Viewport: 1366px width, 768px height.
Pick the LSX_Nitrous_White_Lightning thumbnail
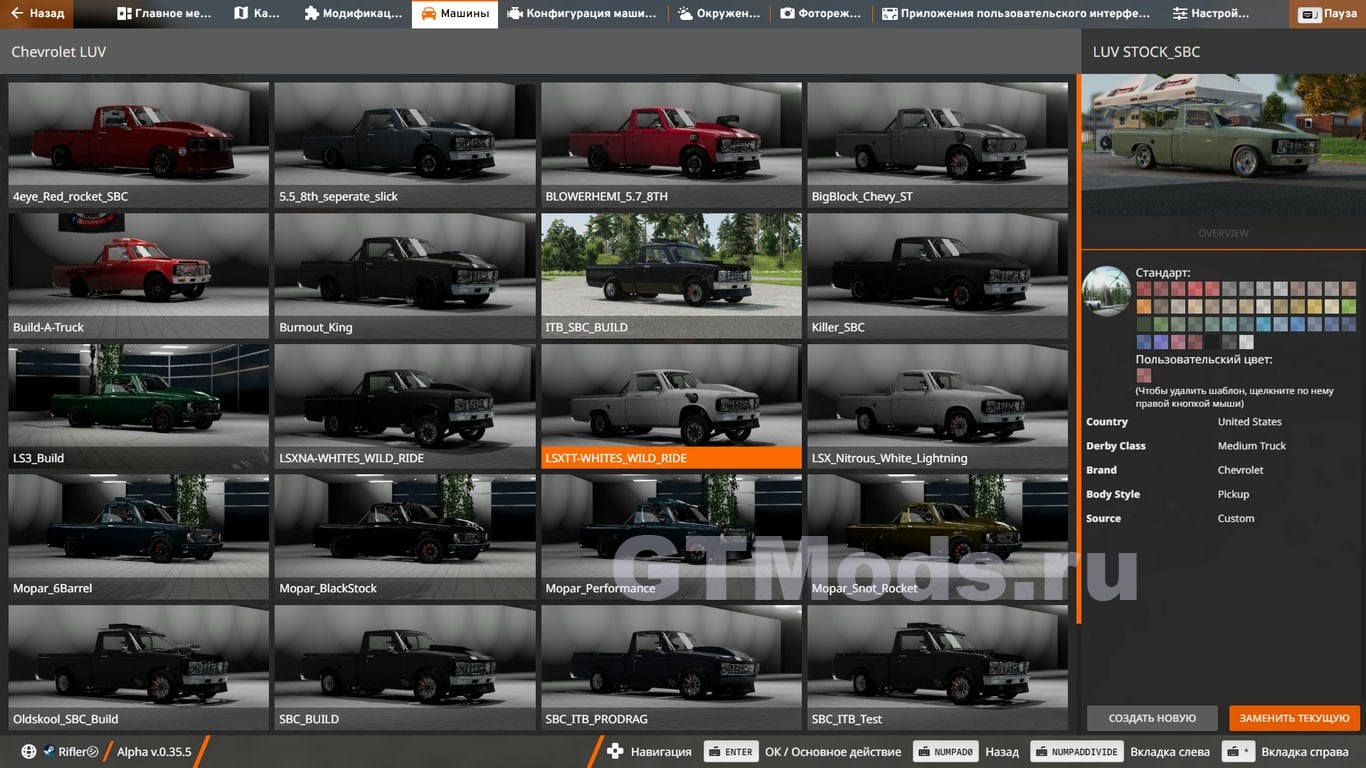point(937,406)
